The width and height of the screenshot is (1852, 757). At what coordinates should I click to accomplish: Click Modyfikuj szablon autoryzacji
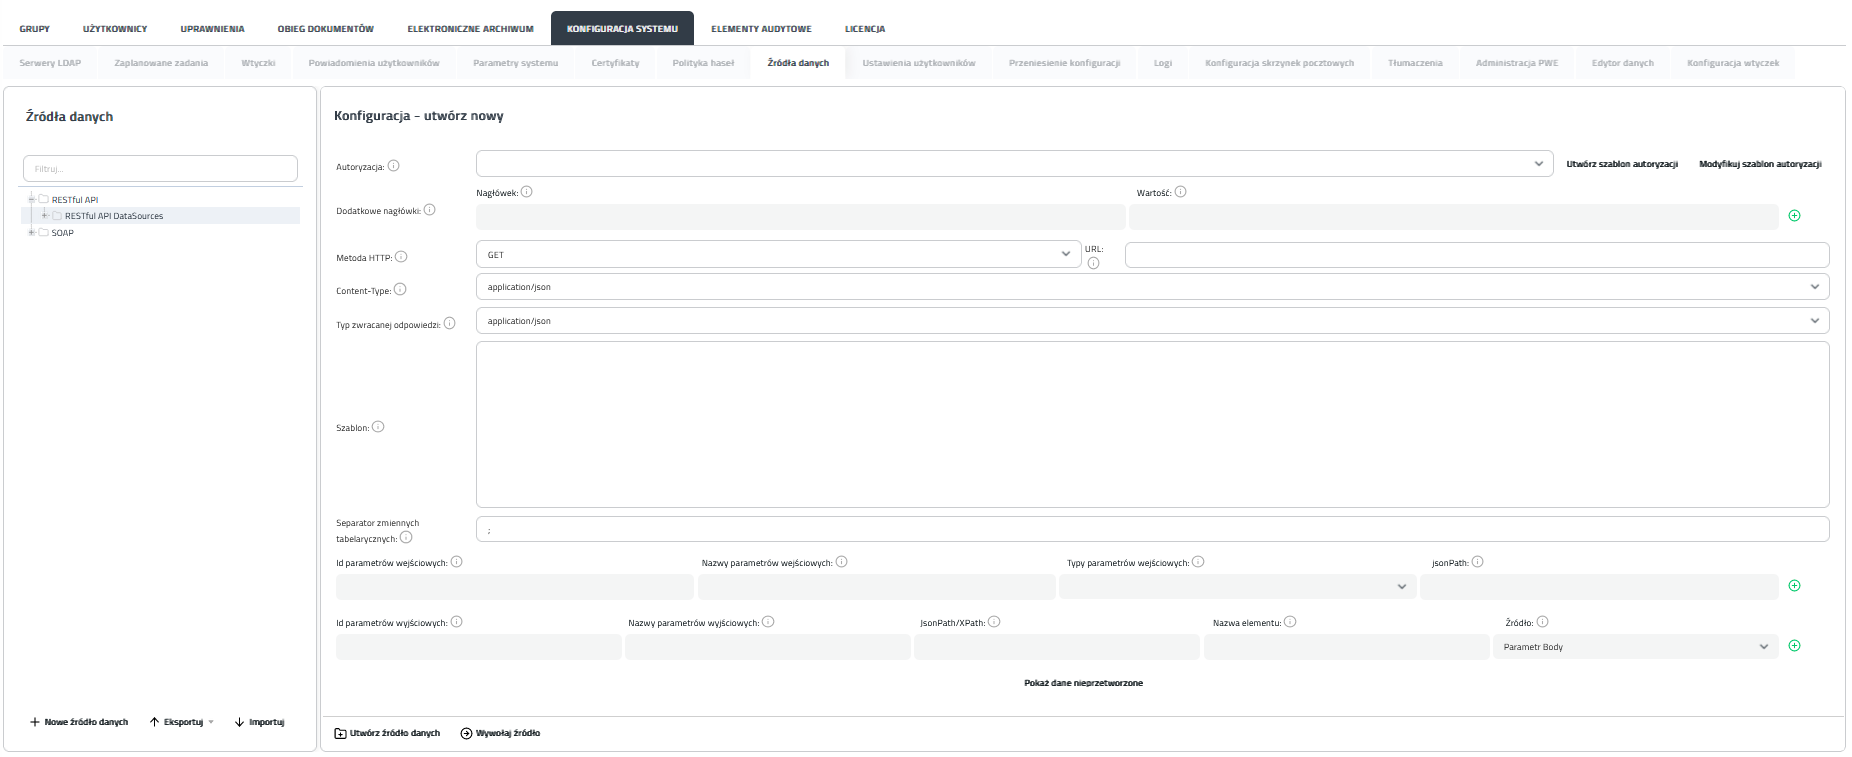[1760, 164]
